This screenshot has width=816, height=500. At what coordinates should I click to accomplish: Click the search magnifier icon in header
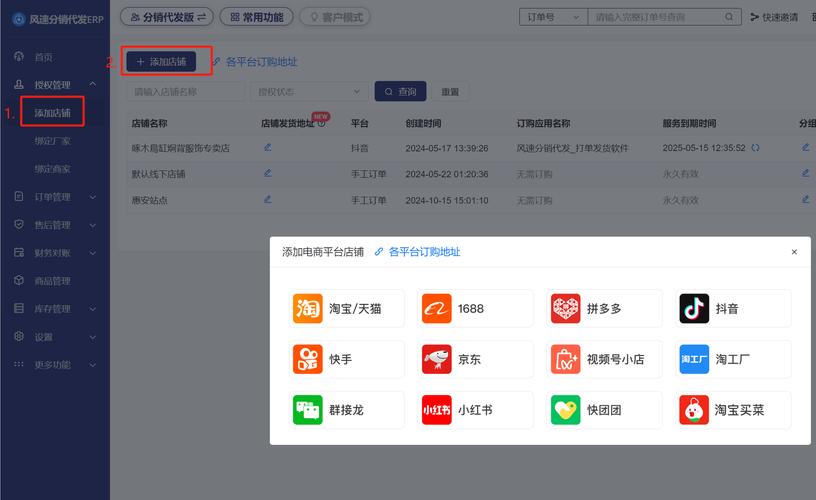(730, 17)
